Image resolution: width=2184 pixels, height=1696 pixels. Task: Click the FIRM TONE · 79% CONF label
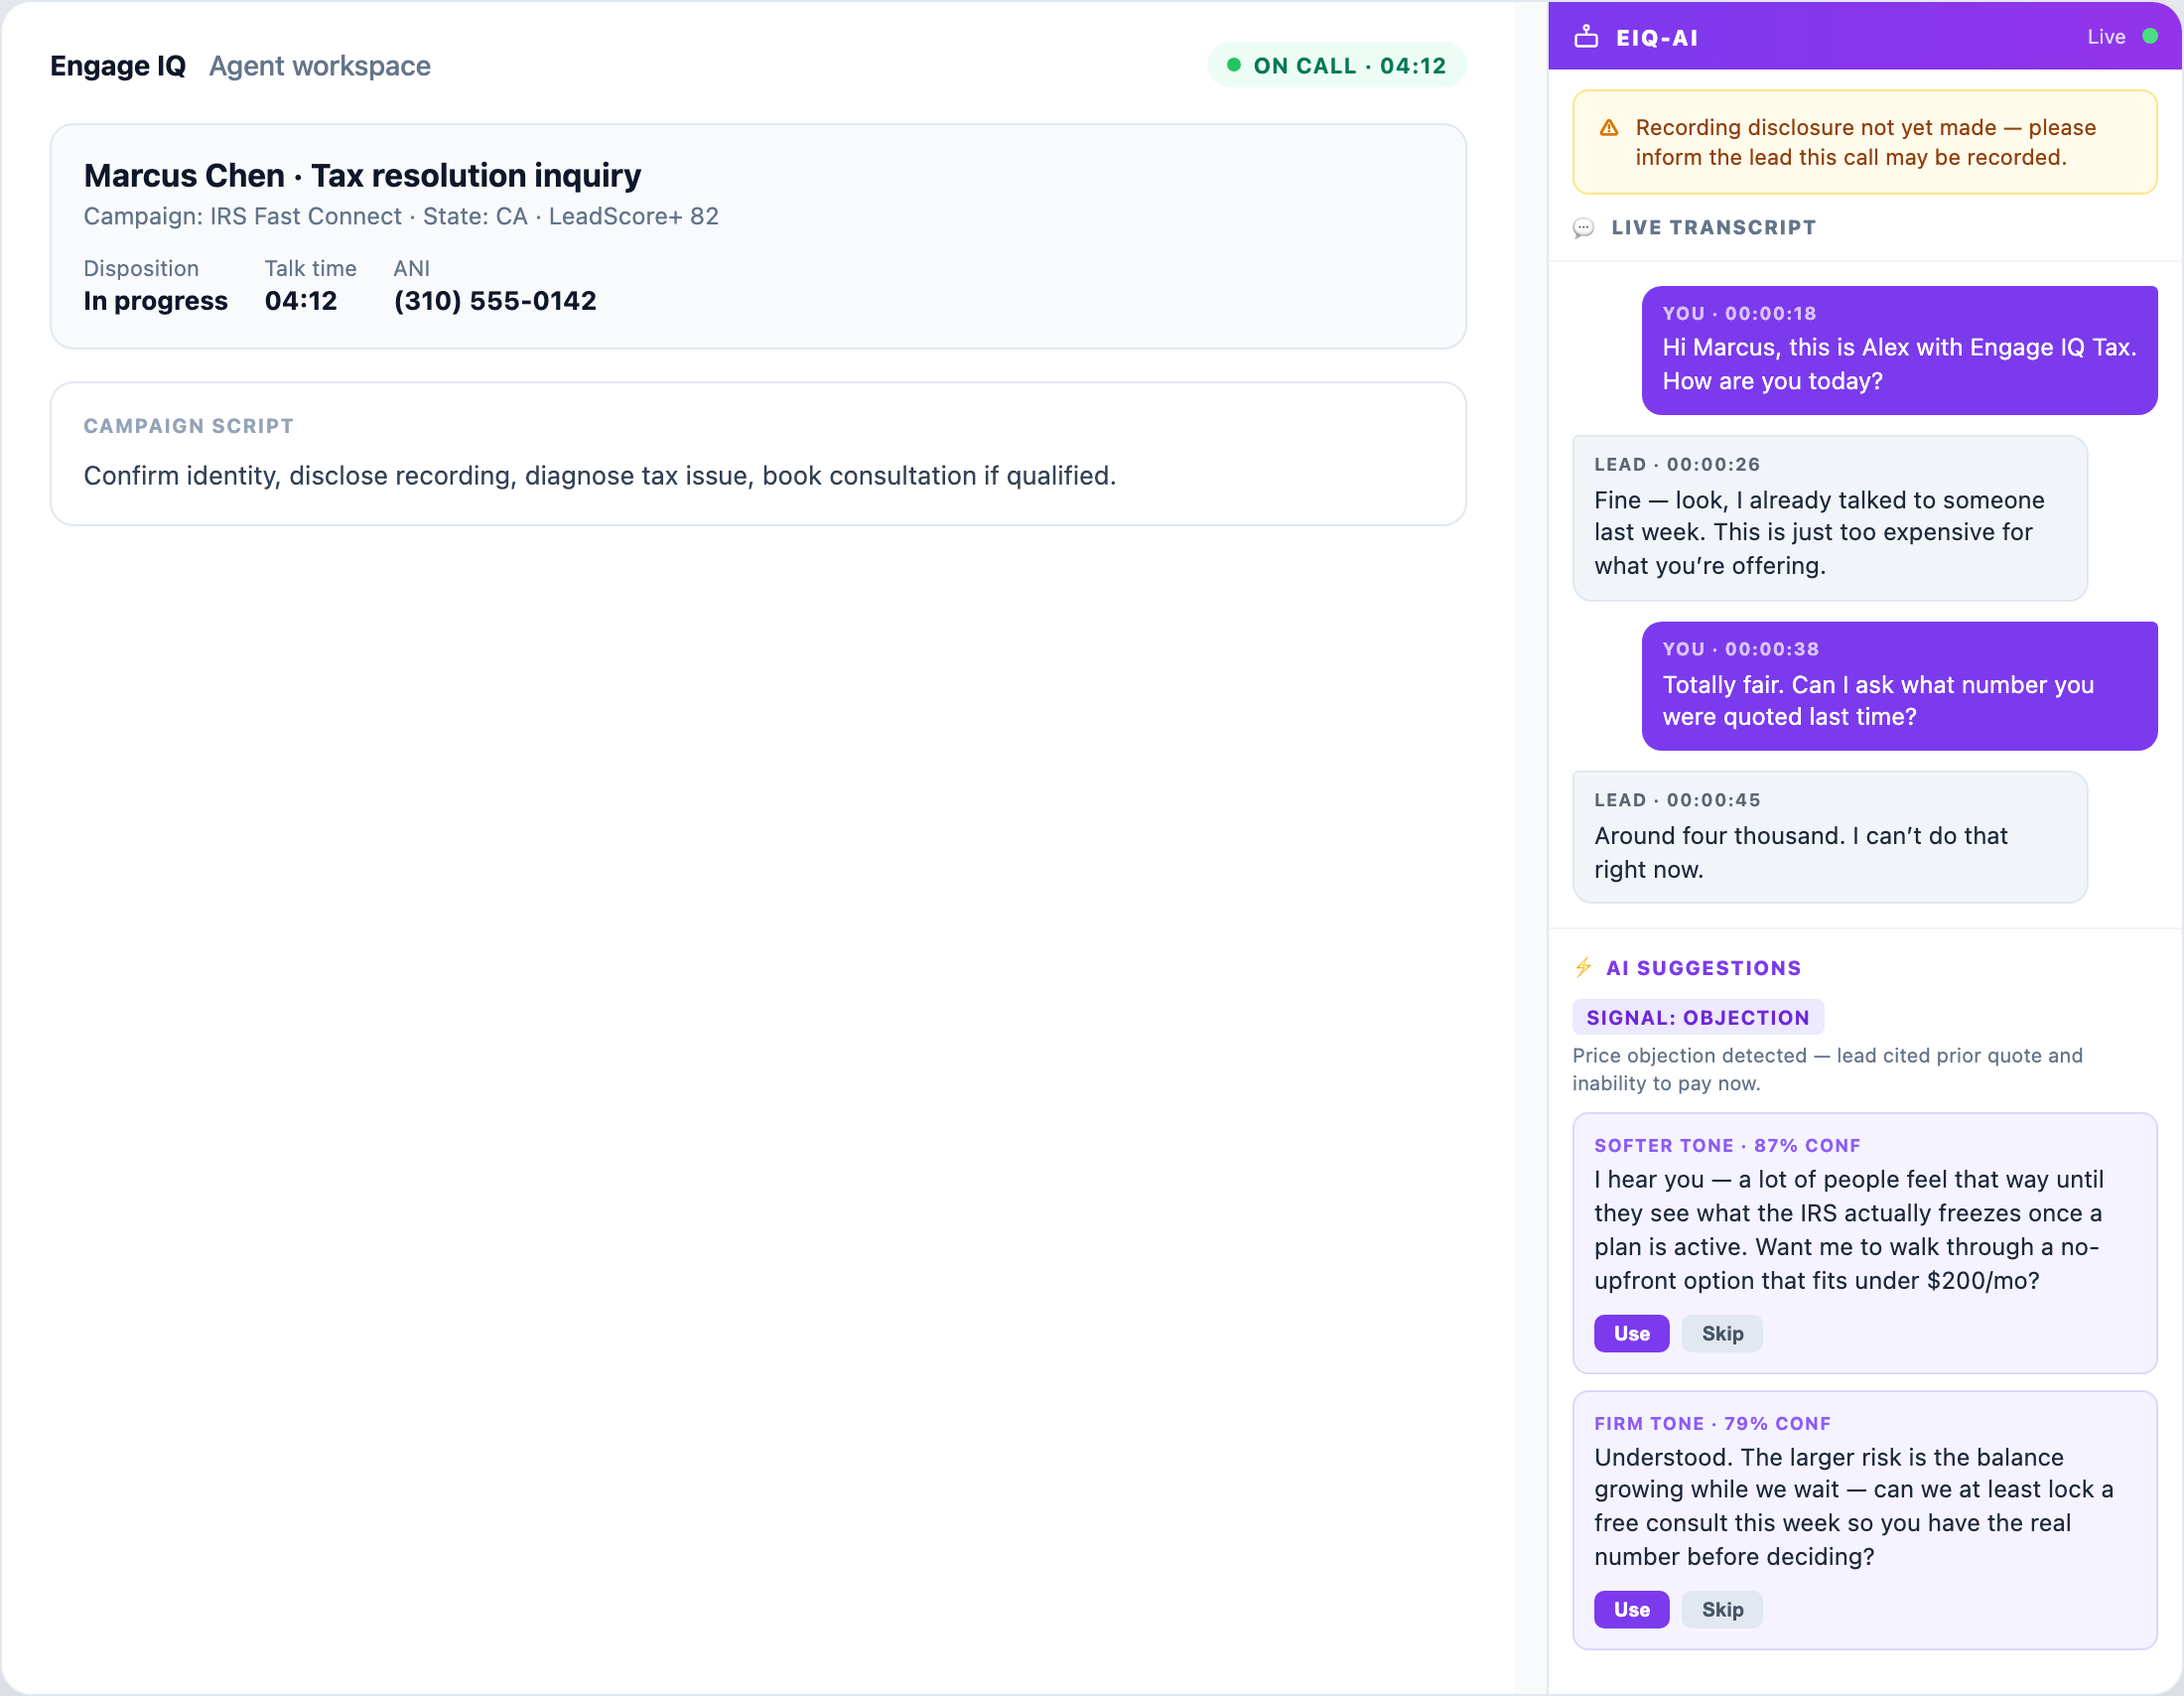point(1712,1424)
